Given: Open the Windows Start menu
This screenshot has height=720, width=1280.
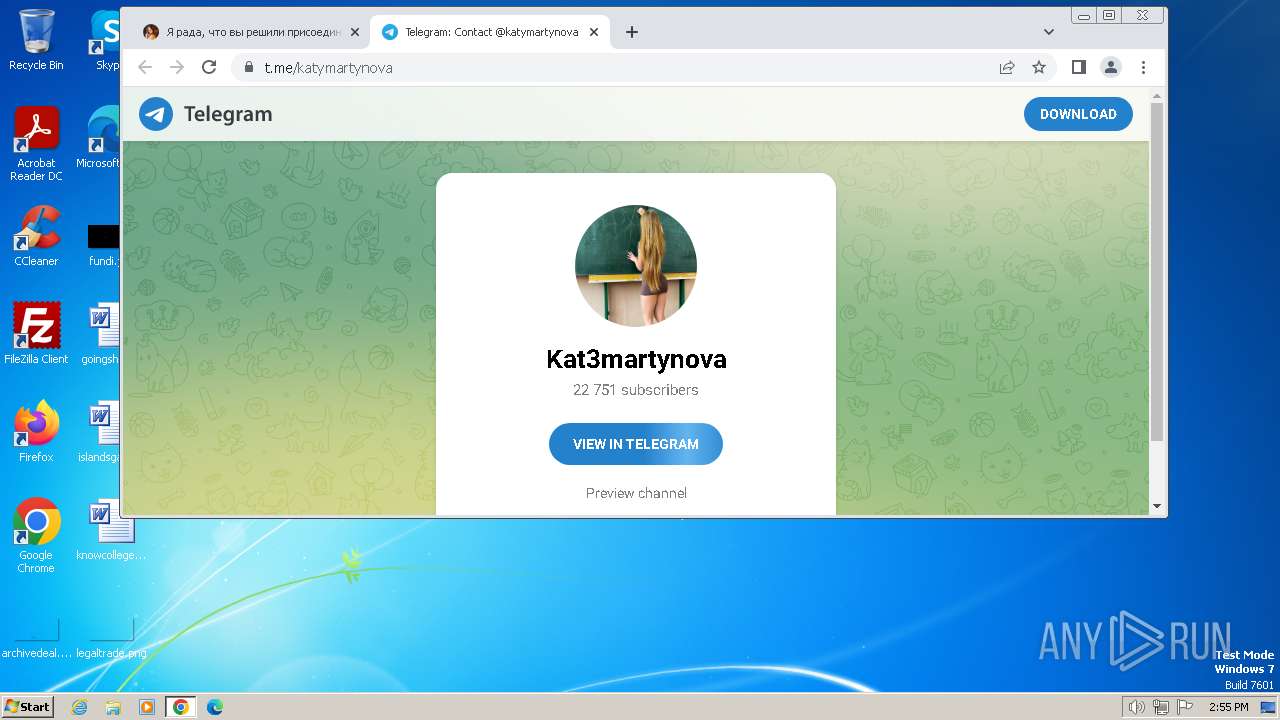Looking at the screenshot, I should tap(27, 706).
